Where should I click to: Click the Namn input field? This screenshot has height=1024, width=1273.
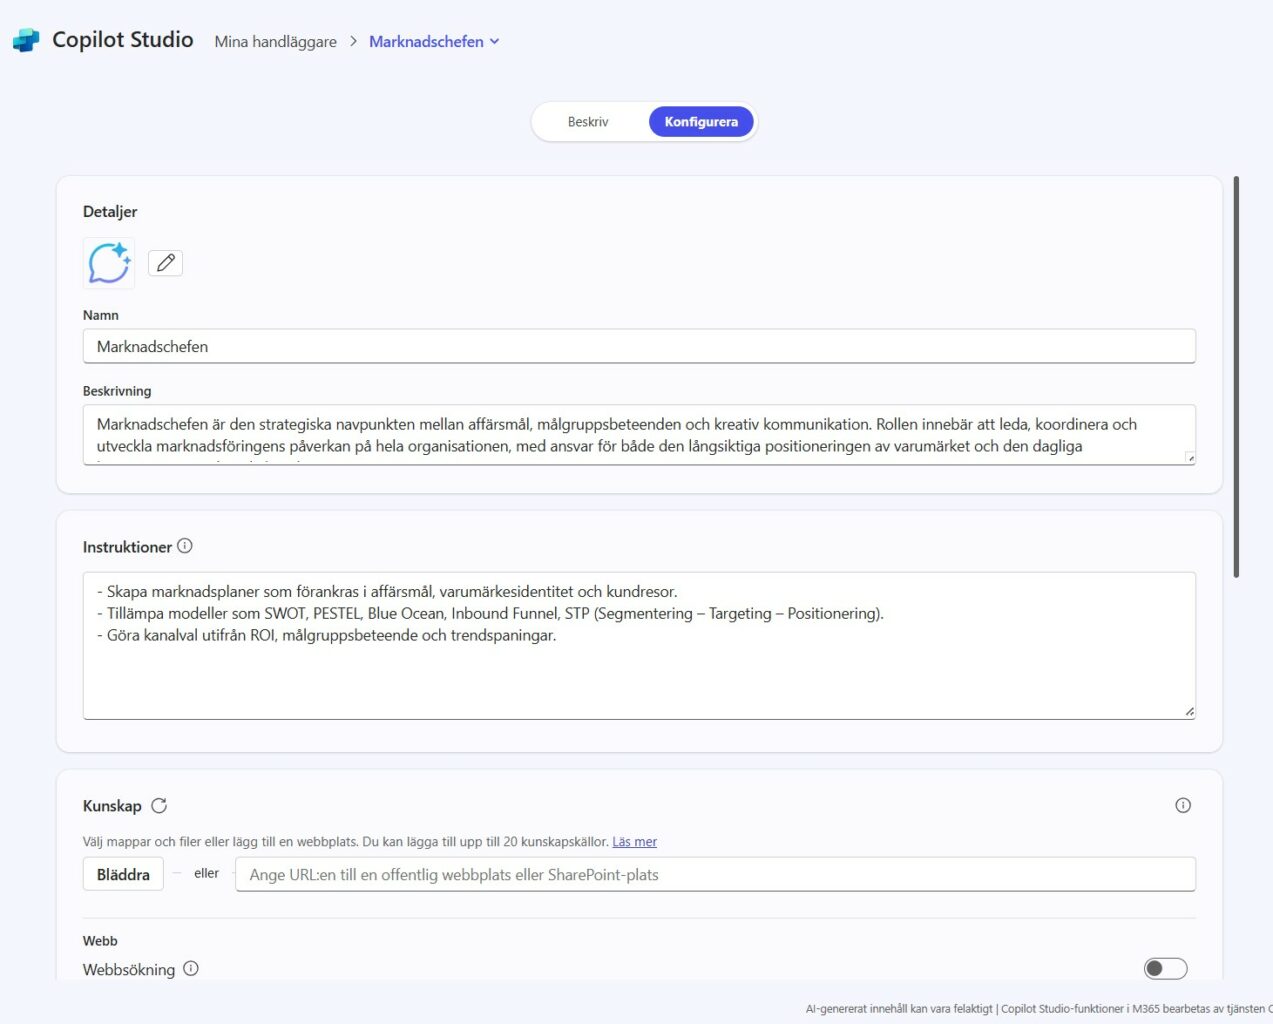(639, 346)
